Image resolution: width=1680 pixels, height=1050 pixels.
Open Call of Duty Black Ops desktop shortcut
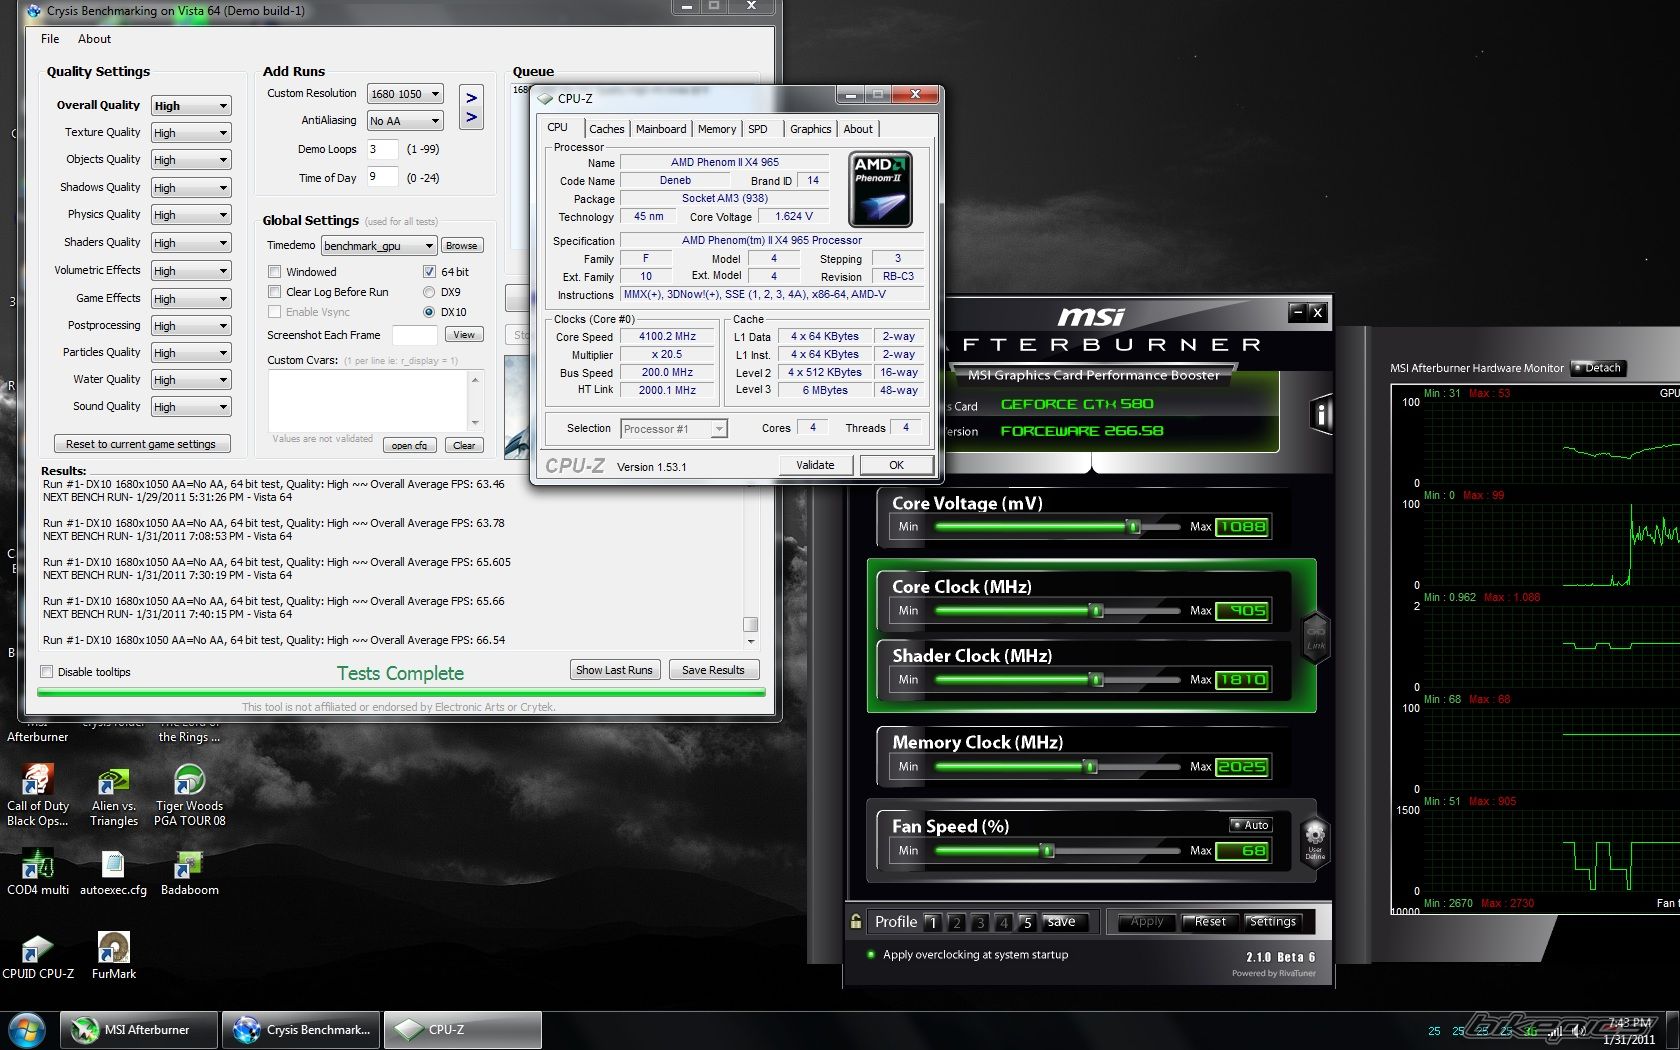(x=38, y=795)
